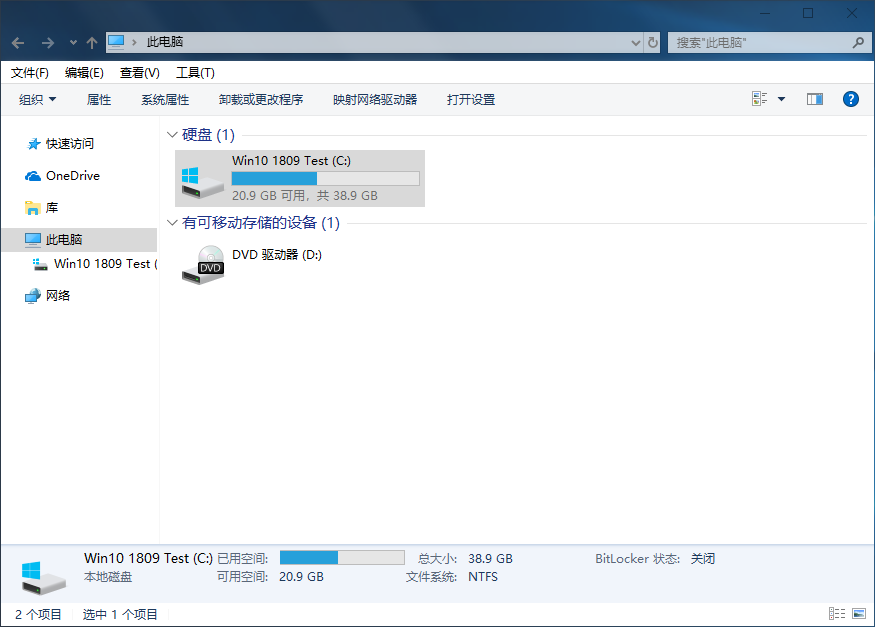Open the address bar history dropdown
The width and height of the screenshot is (875, 627).
click(635, 43)
